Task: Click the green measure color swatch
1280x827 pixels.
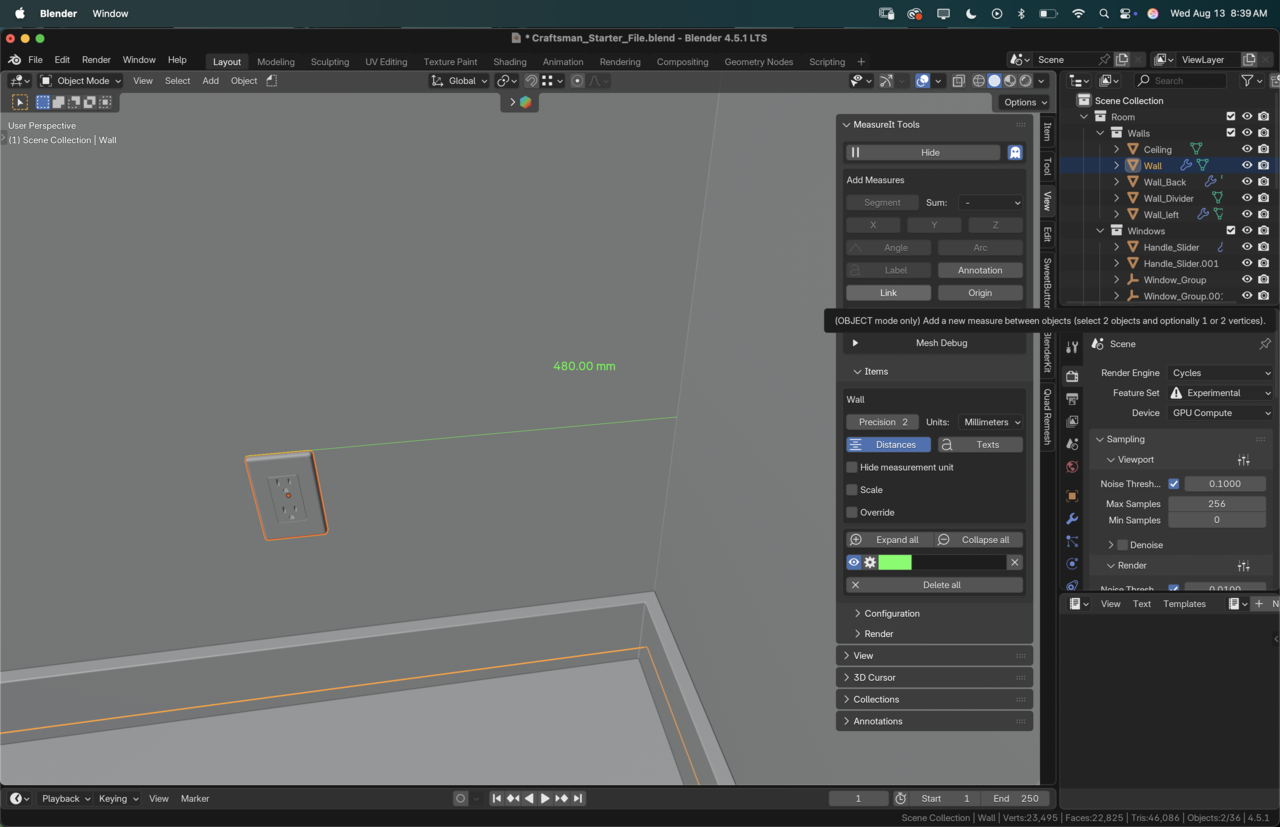Action: coord(895,563)
